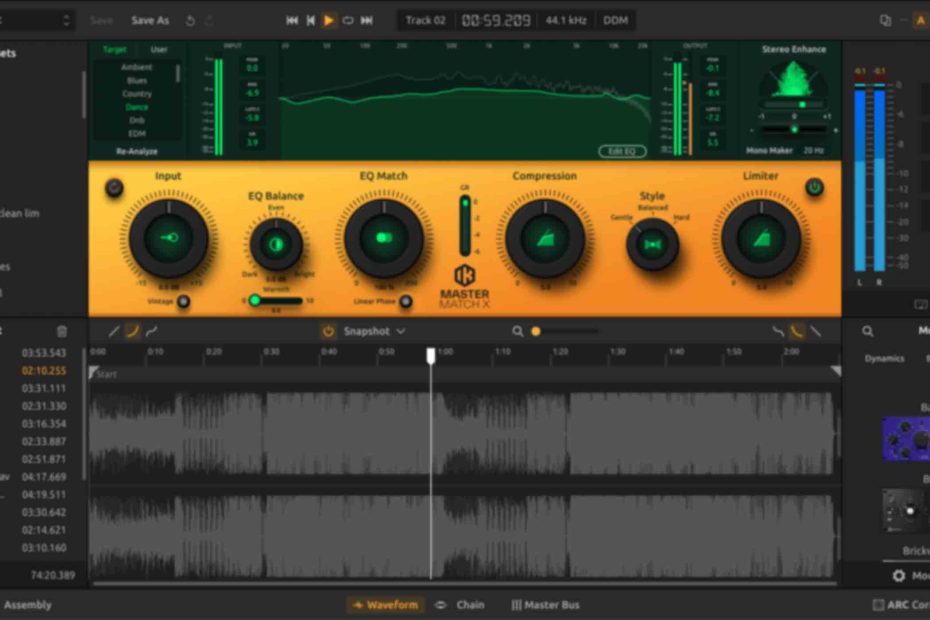Open the preset selector at top left
The height and width of the screenshot is (620, 930).
click(x=38, y=20)
